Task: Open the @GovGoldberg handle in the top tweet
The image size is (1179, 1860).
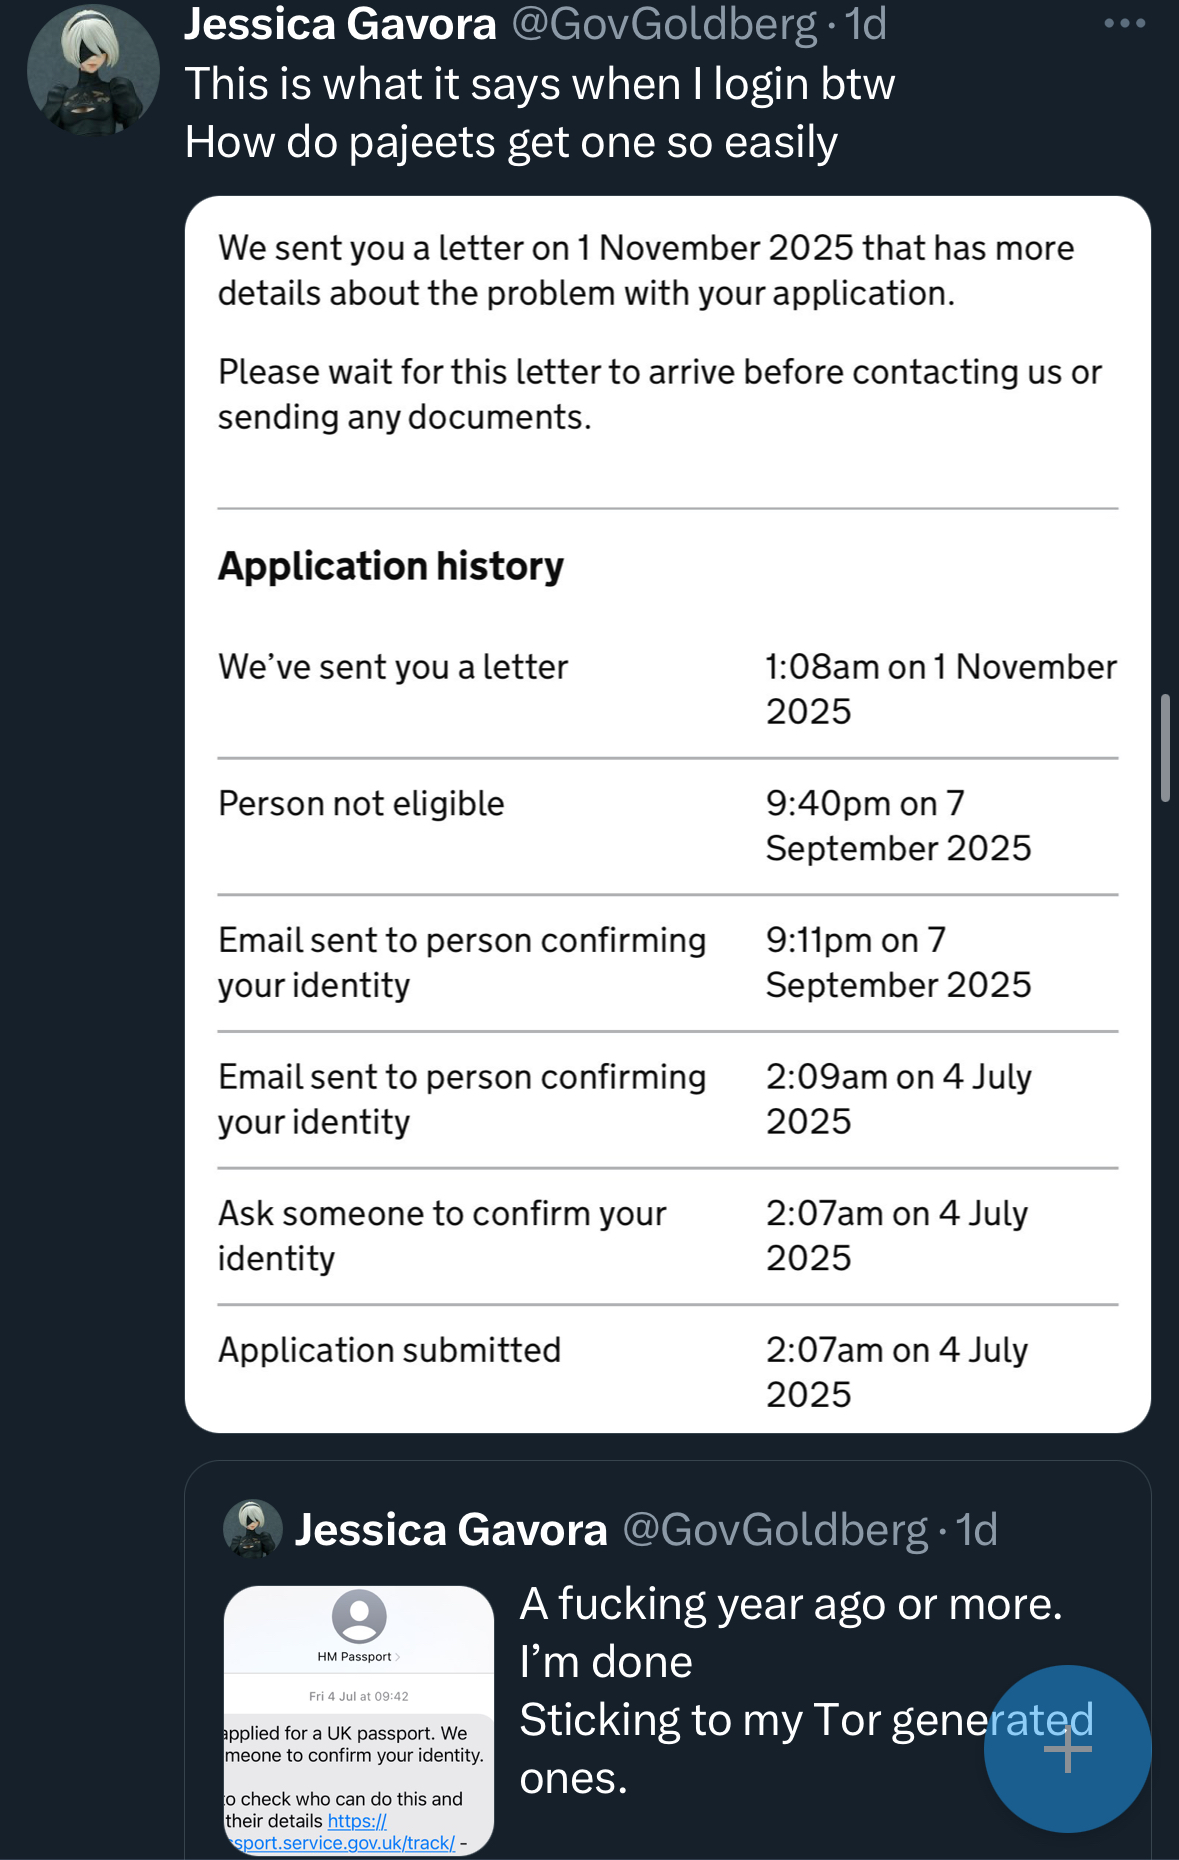Action: (x=664, y=24)
